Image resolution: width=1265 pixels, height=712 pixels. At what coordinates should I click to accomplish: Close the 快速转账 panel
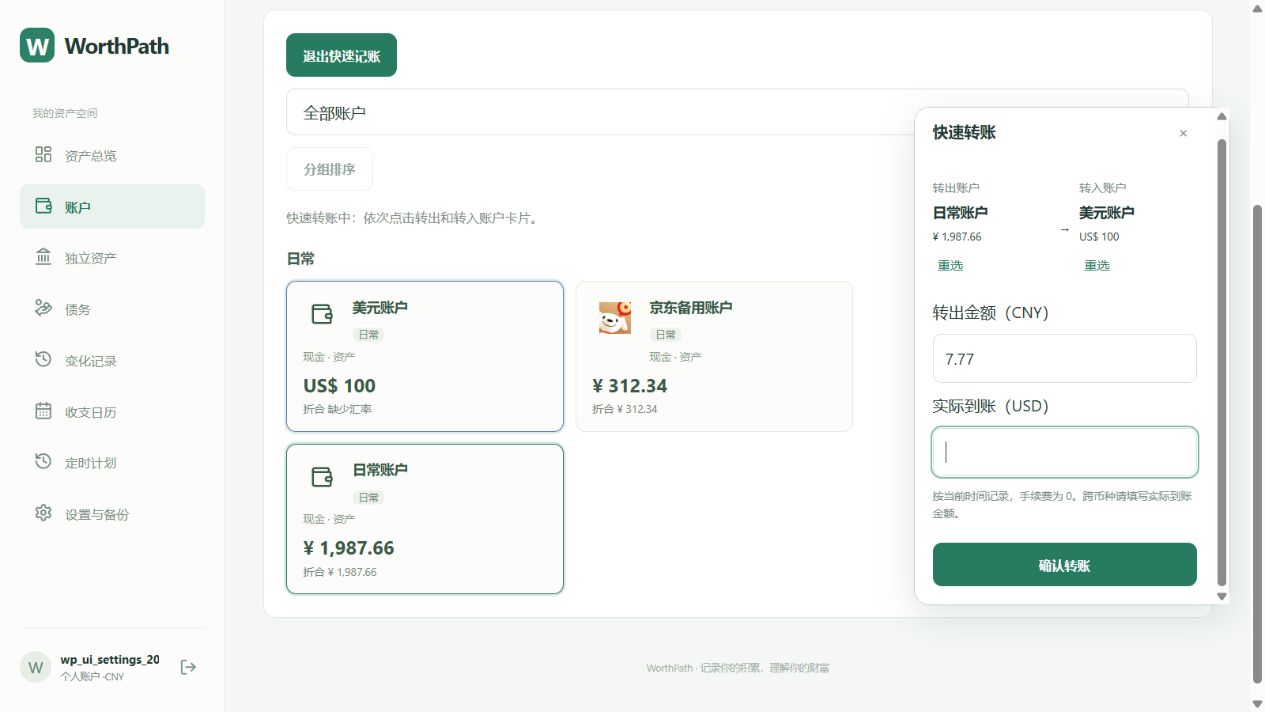click(1183, 133)
